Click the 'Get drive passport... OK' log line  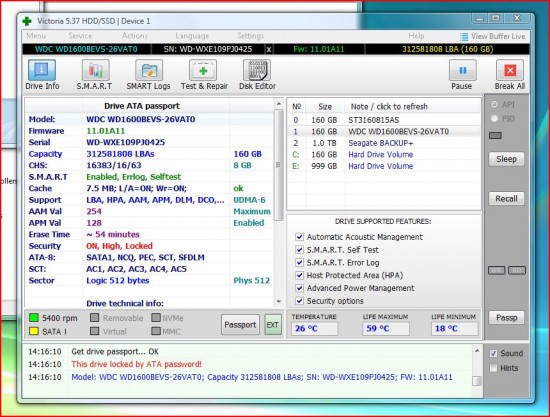[x=115, y=351]
